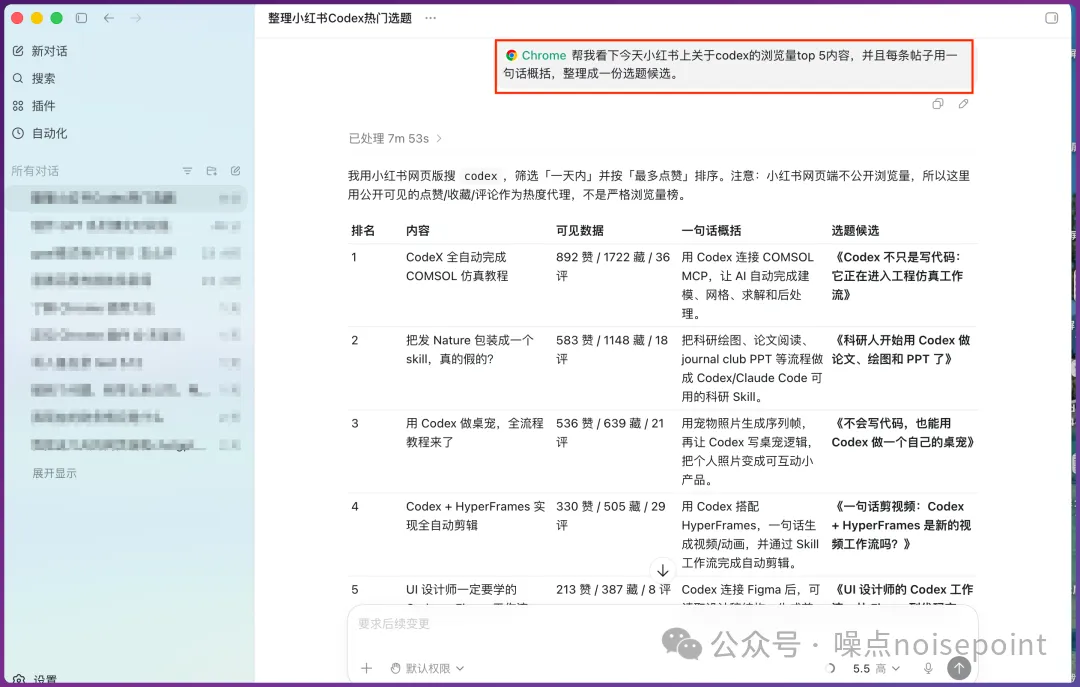This screenshot has height=687, width=1080.
Task: Expand the 已处理 7m 53s details
Action: point(395,139)
